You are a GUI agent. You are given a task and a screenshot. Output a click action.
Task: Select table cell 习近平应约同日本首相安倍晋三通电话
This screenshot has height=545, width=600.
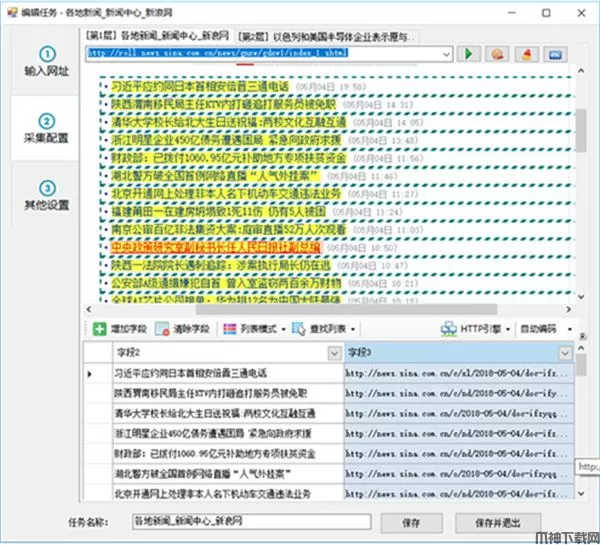point(228,373)
